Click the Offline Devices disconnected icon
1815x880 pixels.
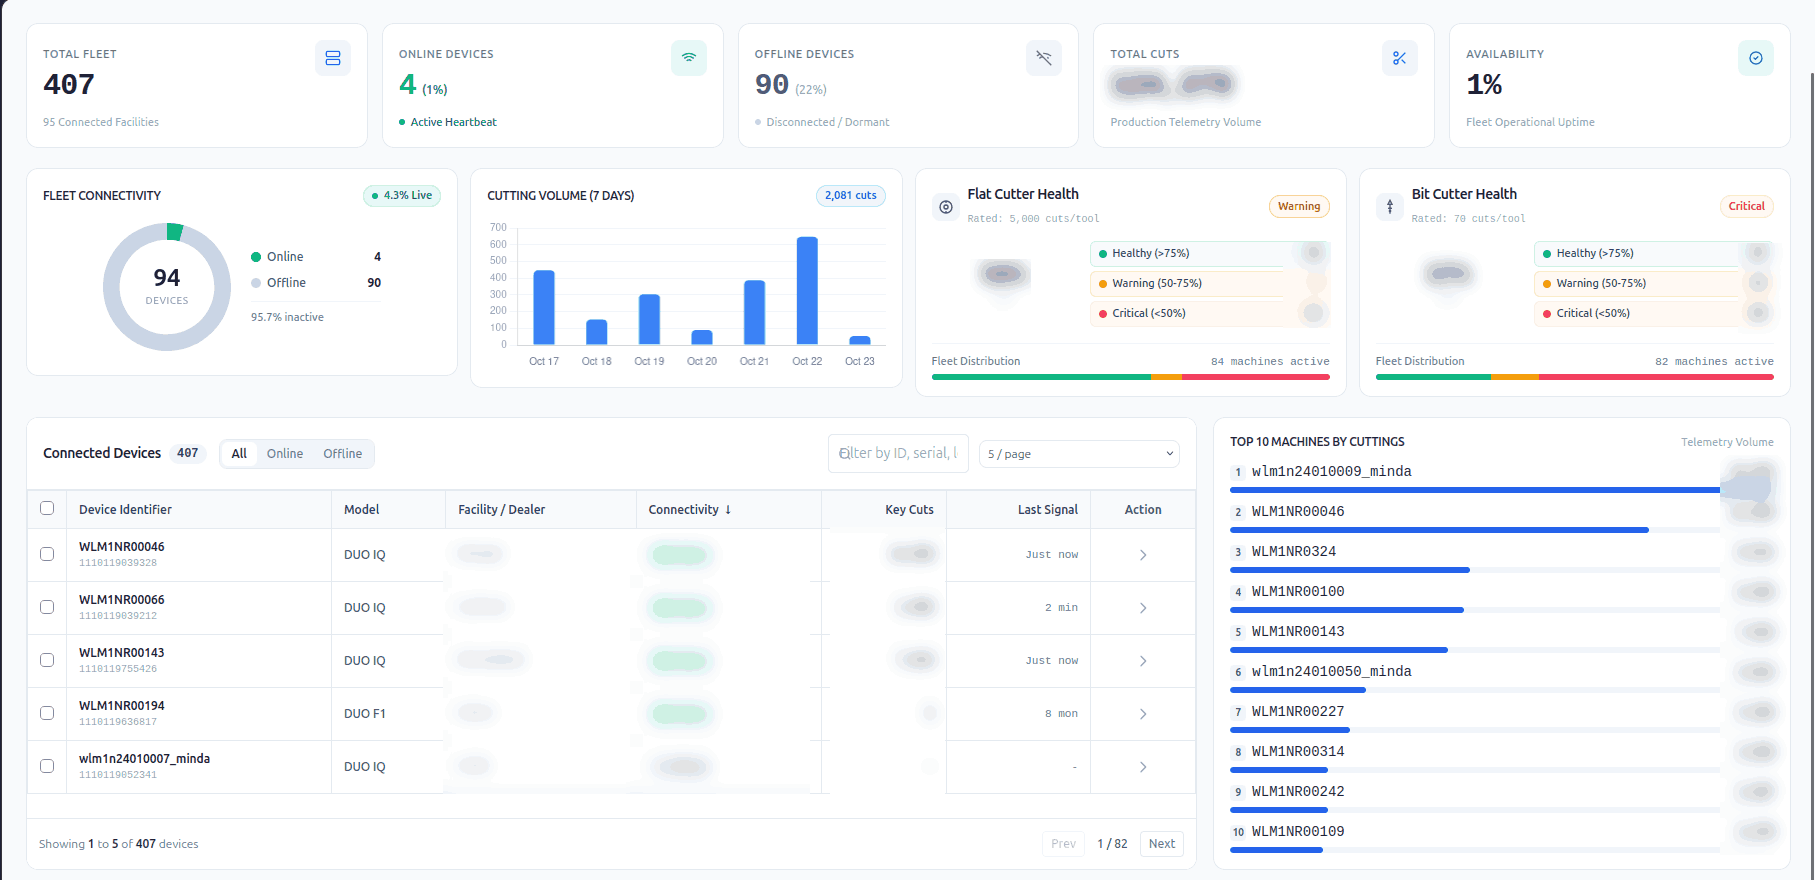(1044, 58)
